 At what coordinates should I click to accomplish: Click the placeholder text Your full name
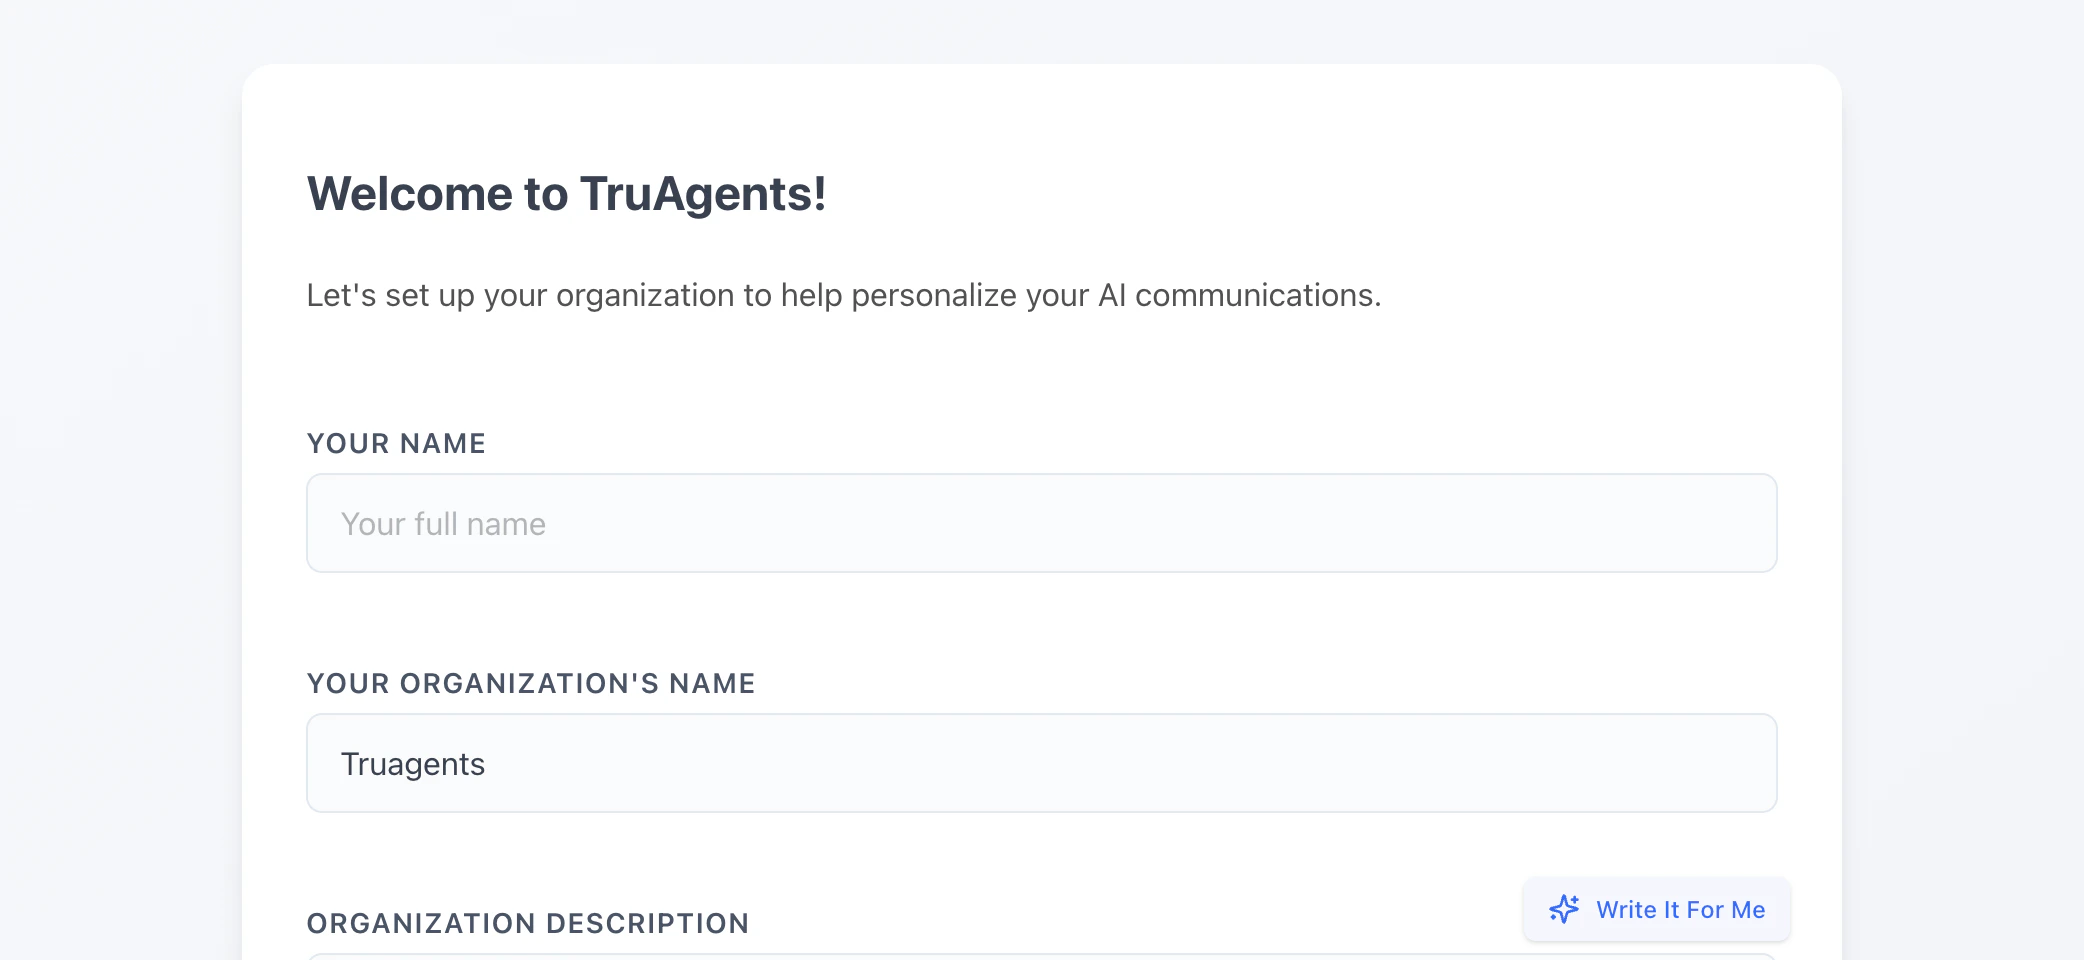pos(443,523)
